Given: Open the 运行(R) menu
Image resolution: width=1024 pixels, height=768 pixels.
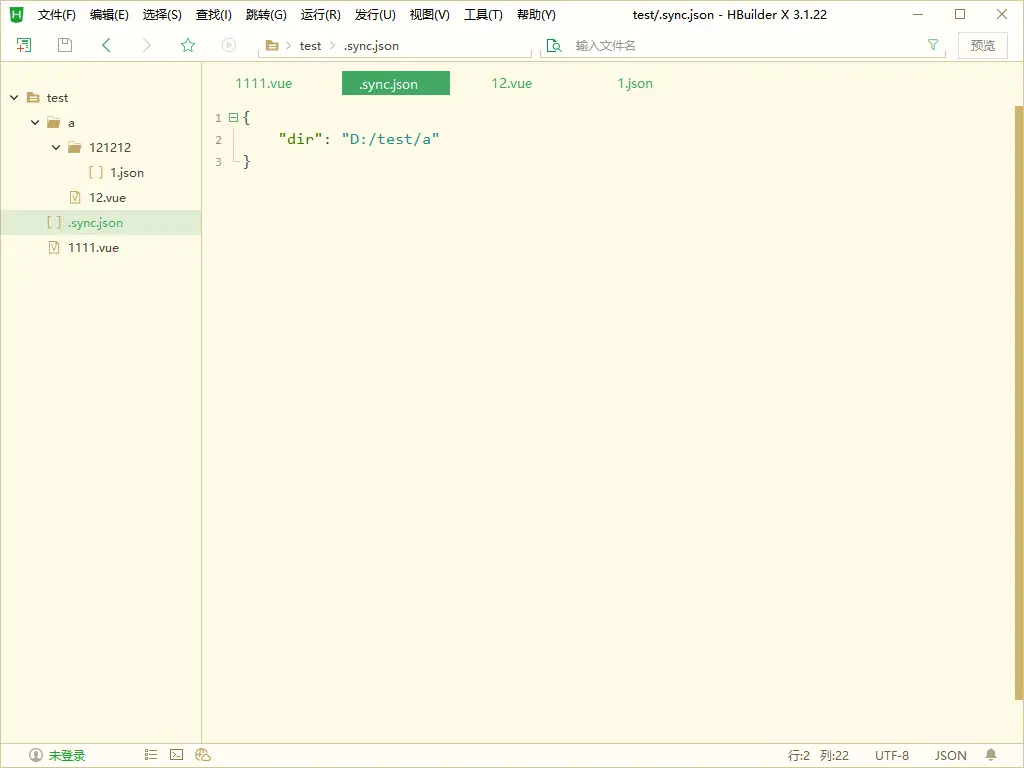Looking at the screenshot, I should tap(321, 14).
